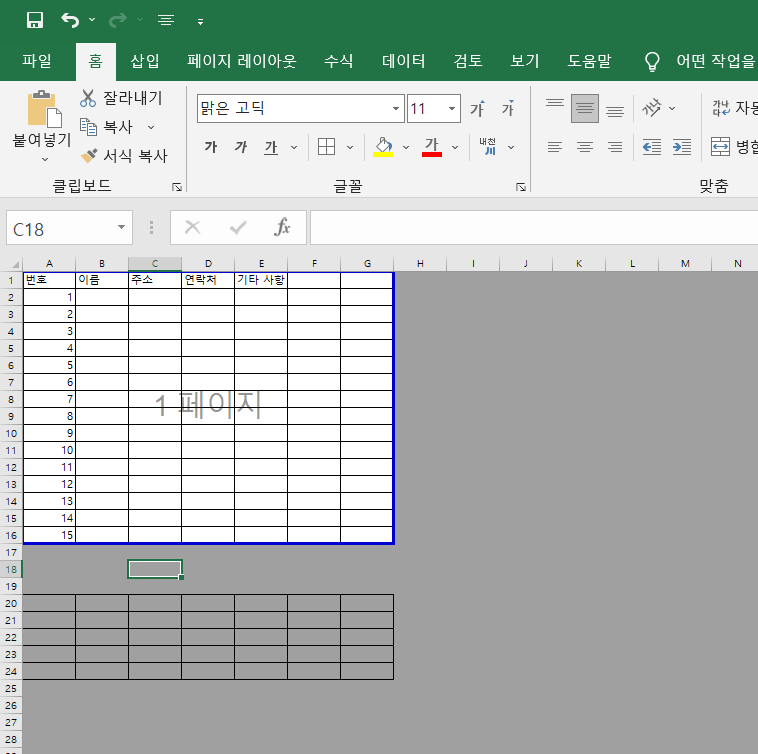
Task: Expand the 붙여넣기 paste options arrow
Action: (44, 159)
